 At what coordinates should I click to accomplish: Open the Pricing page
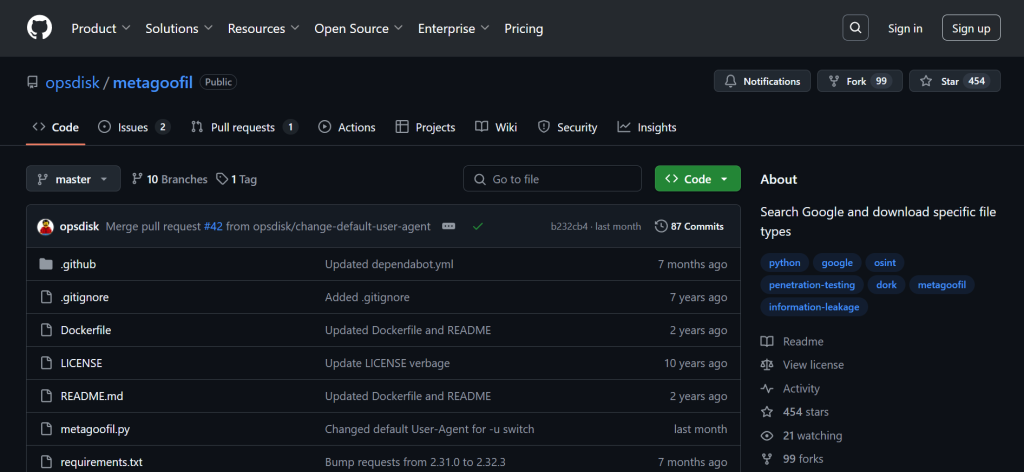pos(524,29)
